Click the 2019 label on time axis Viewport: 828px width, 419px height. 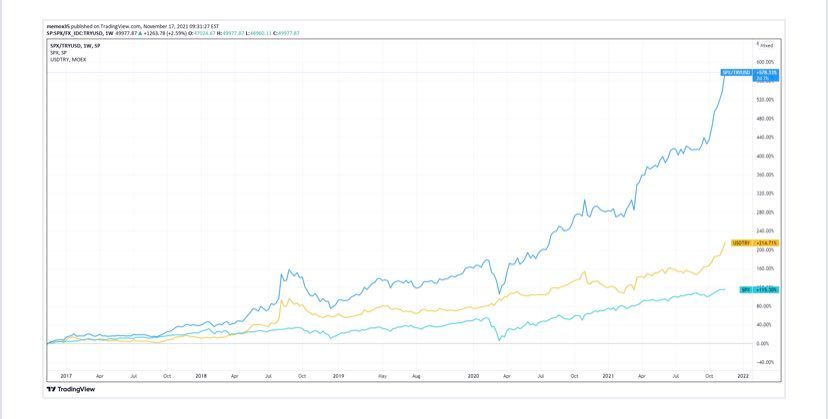tap(338, 375)
